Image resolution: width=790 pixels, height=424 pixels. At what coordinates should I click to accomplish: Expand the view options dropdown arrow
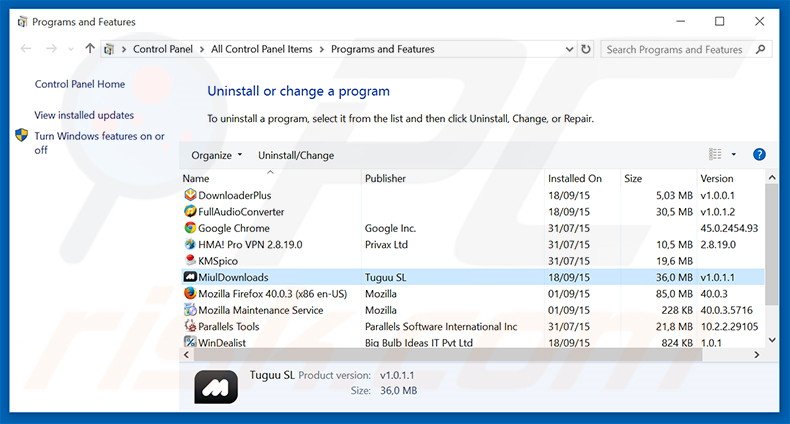(734, 155)
